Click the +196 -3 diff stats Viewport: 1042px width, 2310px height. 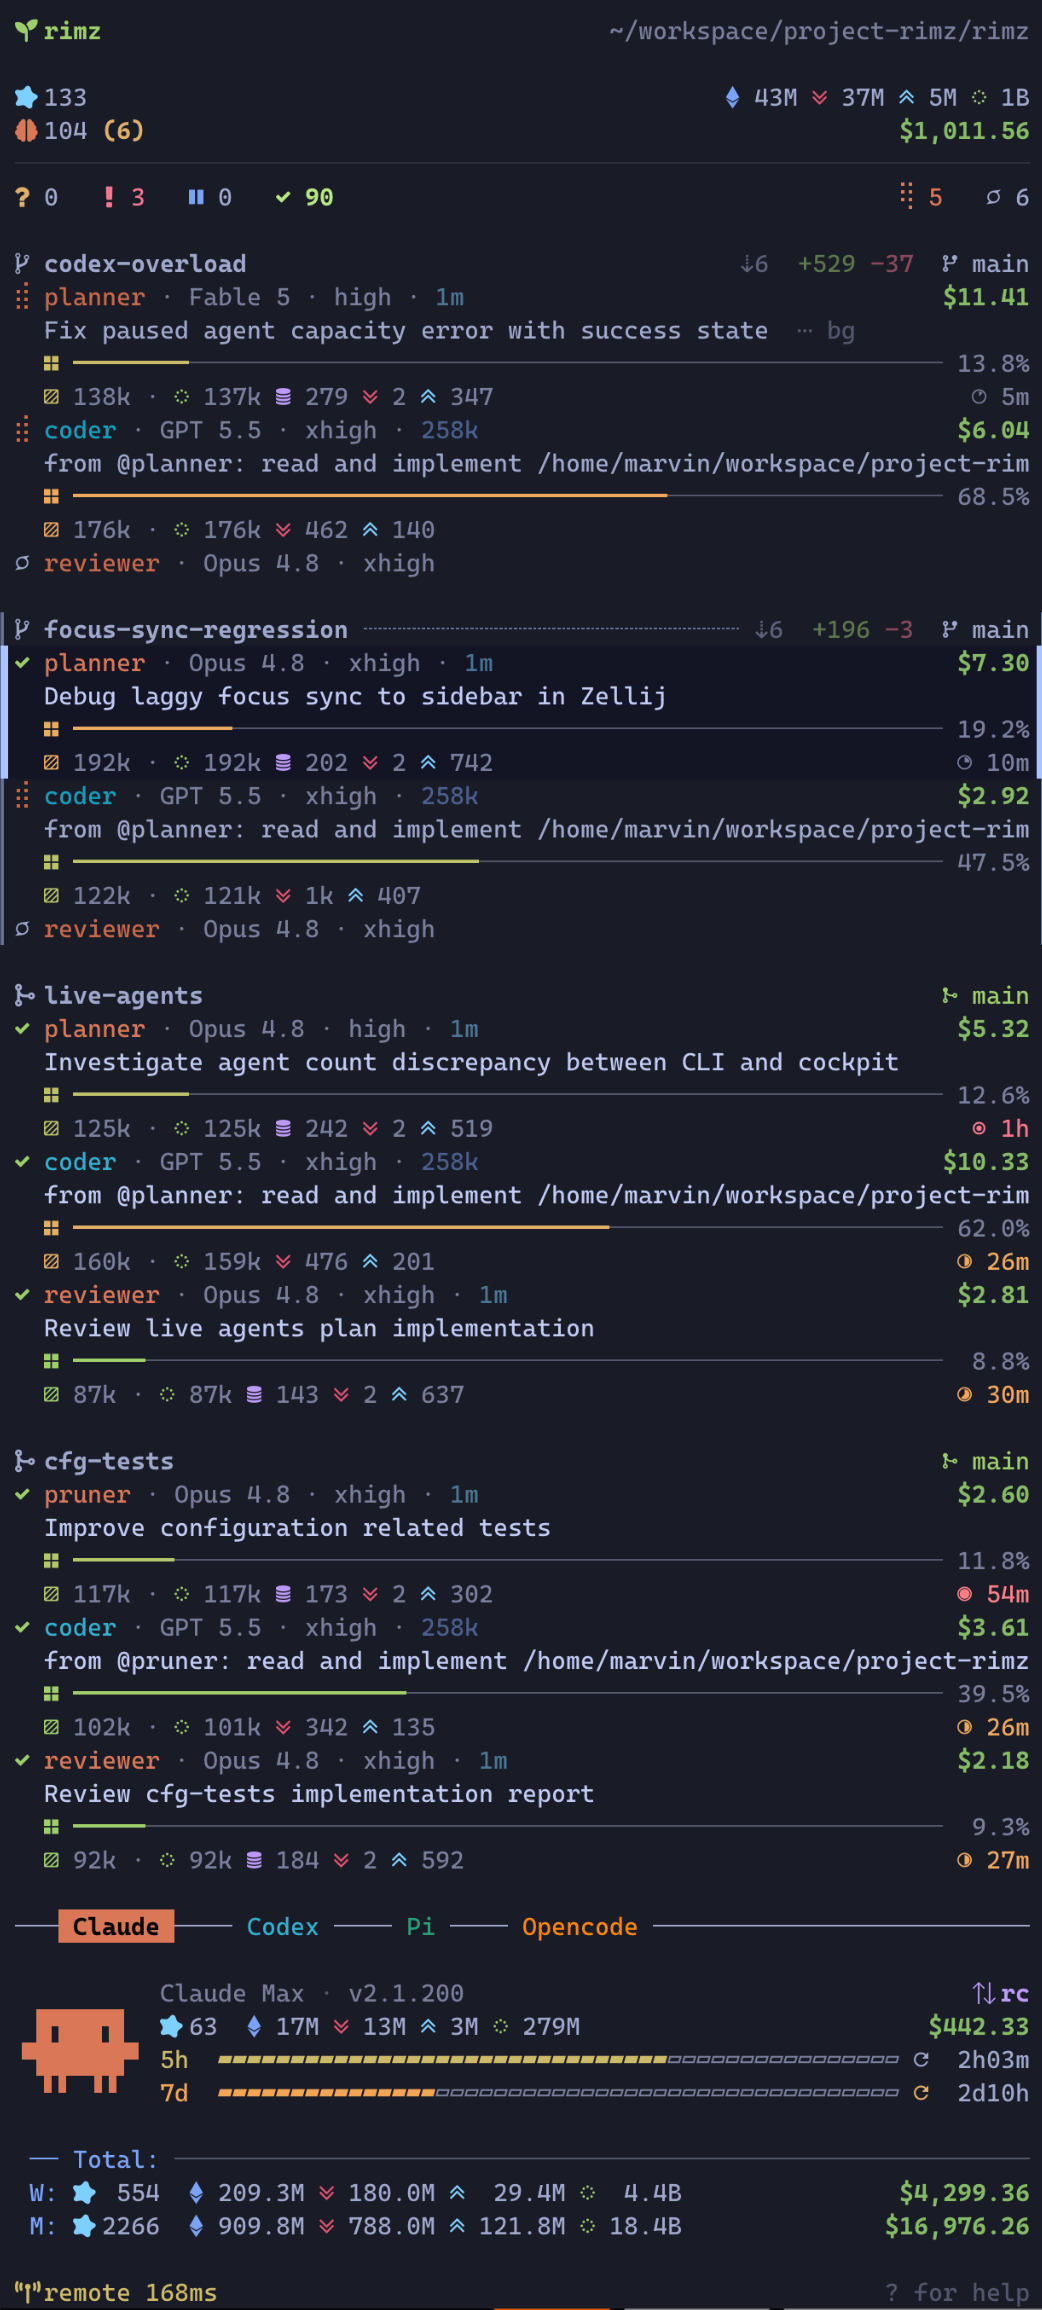tap(862, 630)
